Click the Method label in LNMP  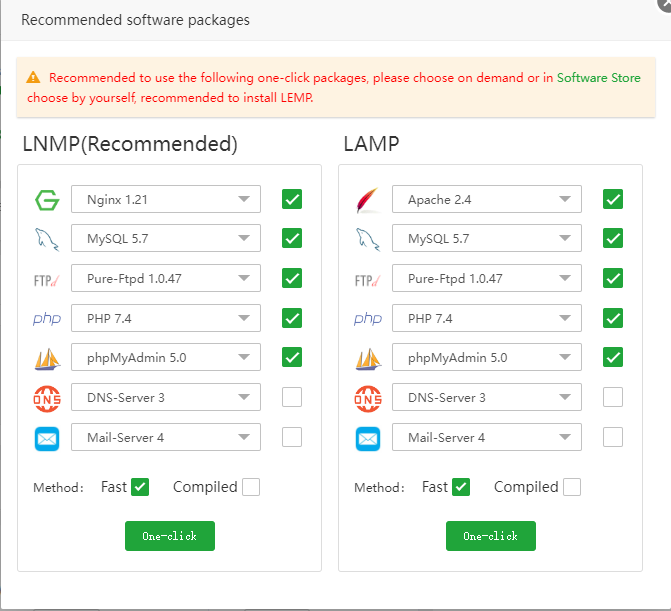click(58, 487)
